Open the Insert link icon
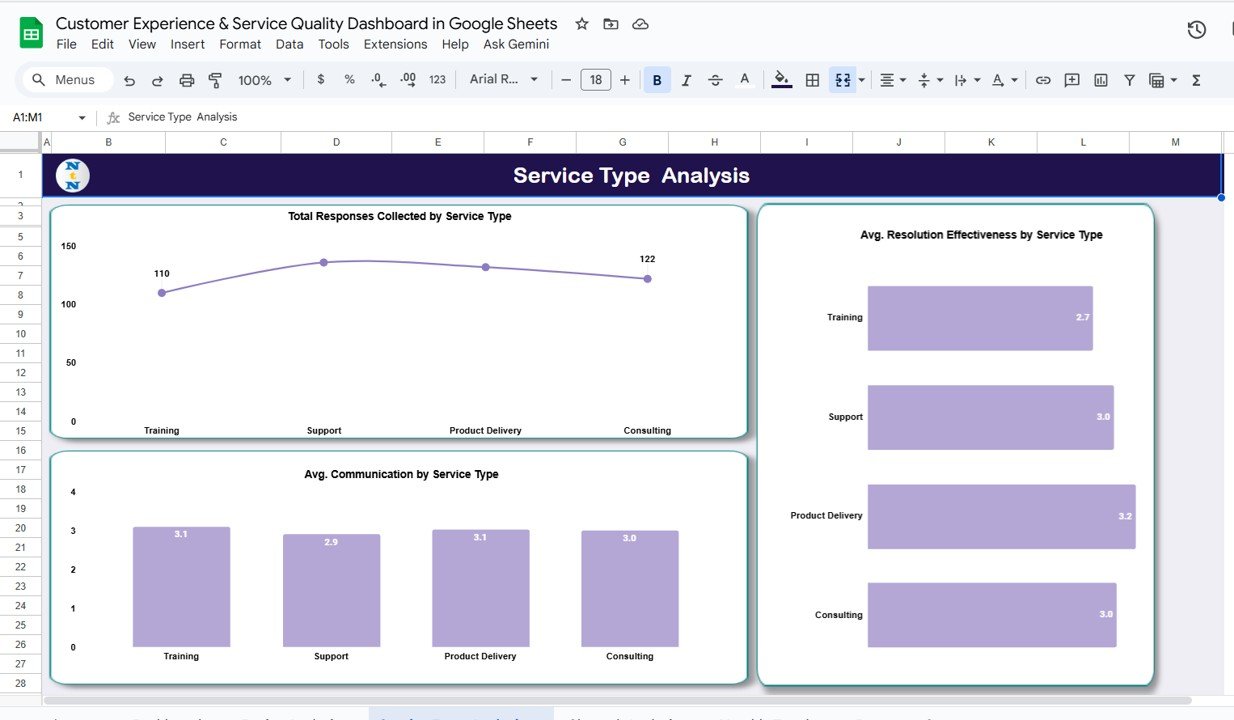The image size is (1234, 720). [1043, 79]
